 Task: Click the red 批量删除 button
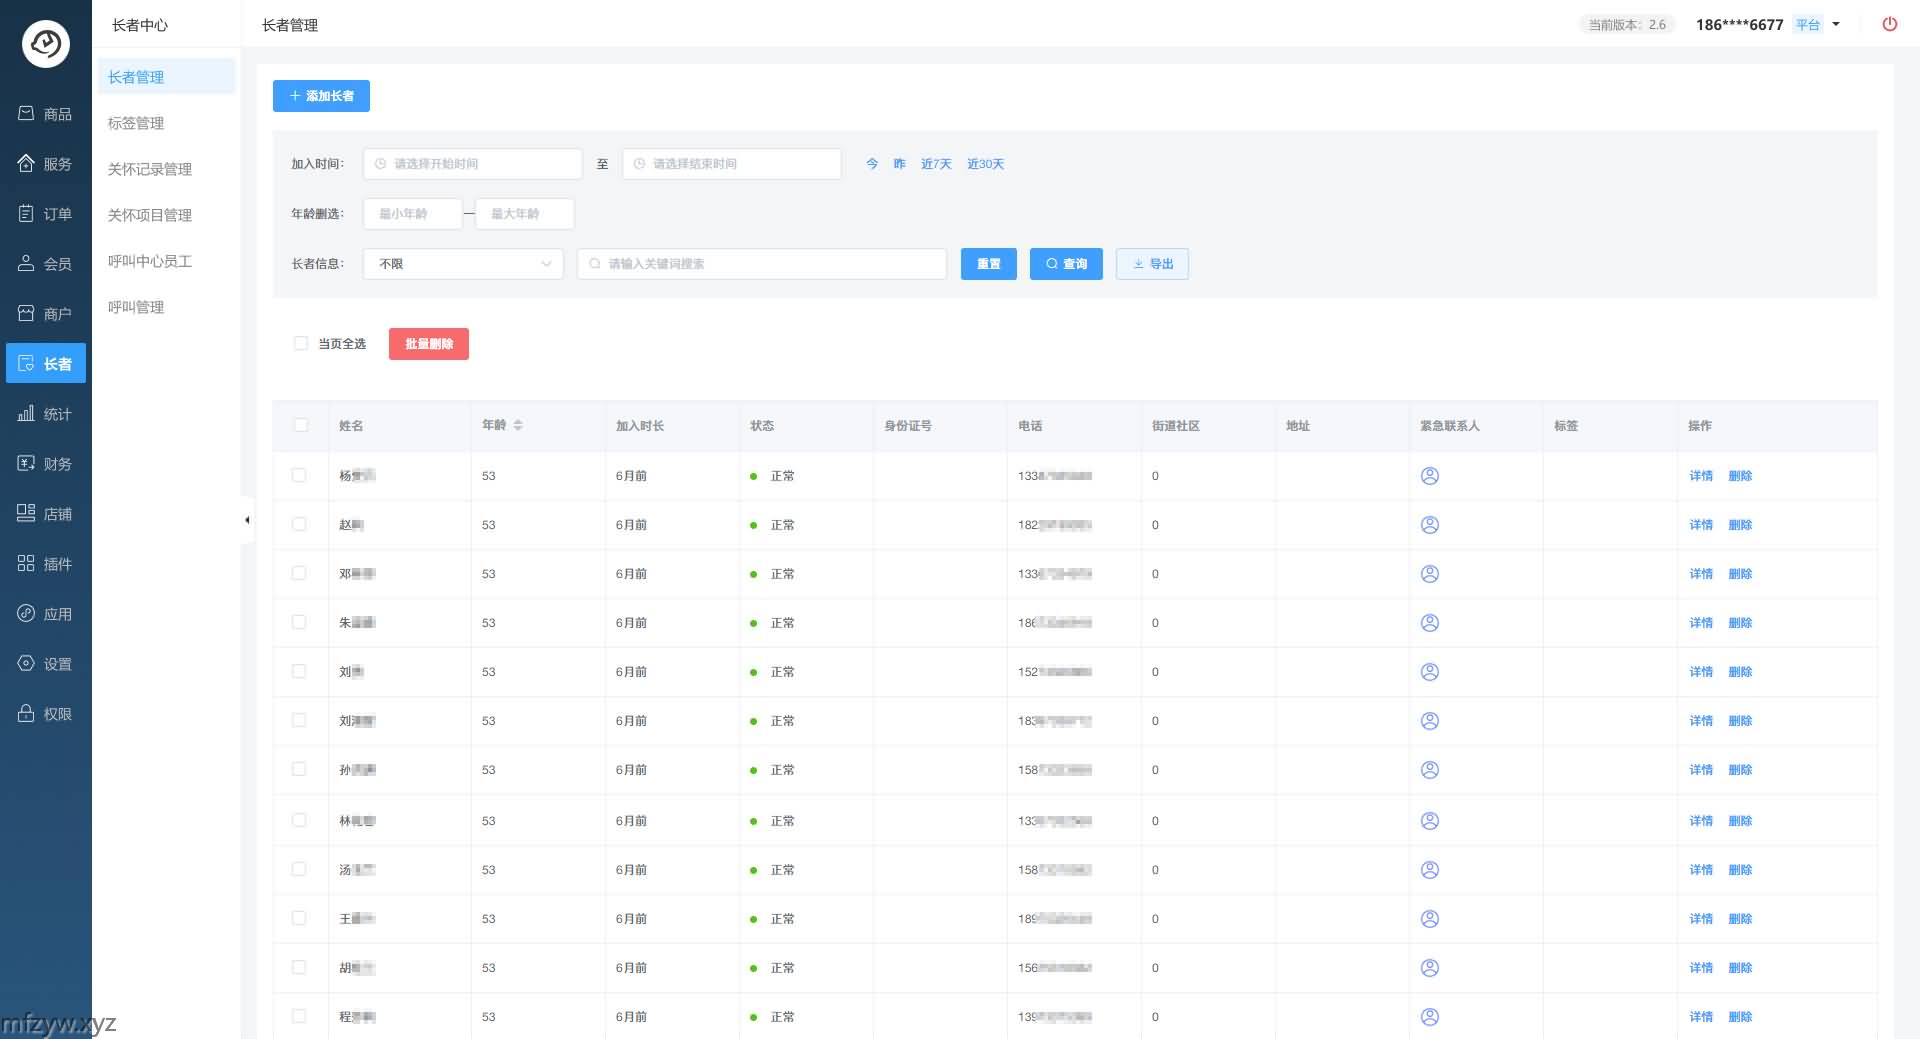(x=428, y=344)
